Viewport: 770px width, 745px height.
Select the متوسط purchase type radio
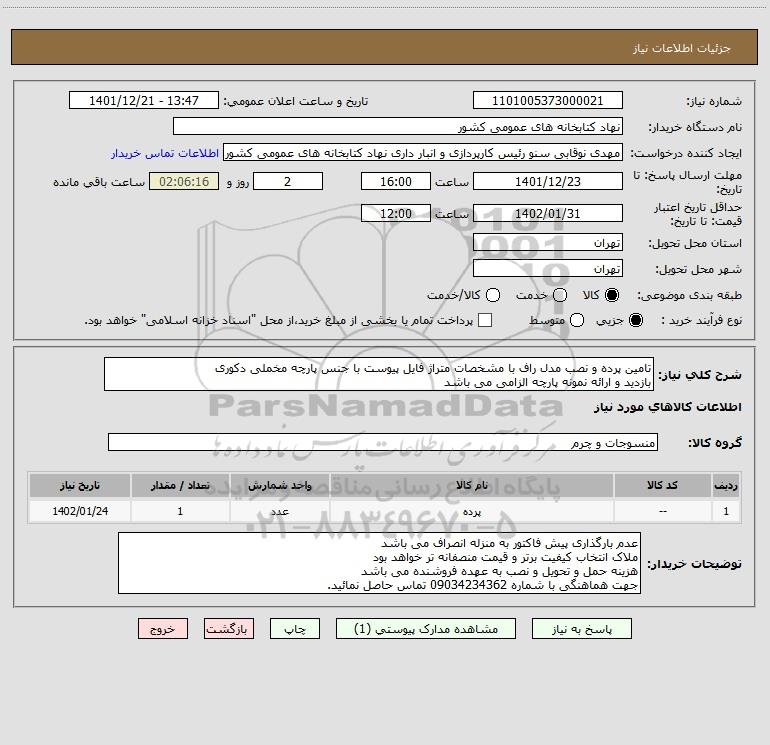coord(577,320)
